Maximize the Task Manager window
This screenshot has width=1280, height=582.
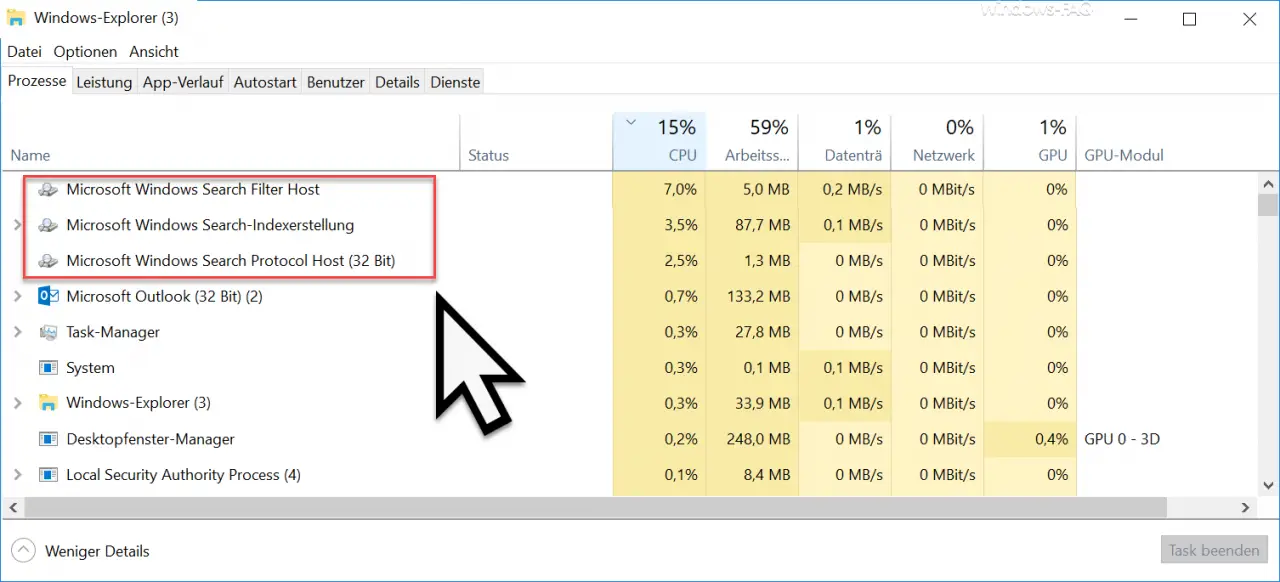[1189, 19]
